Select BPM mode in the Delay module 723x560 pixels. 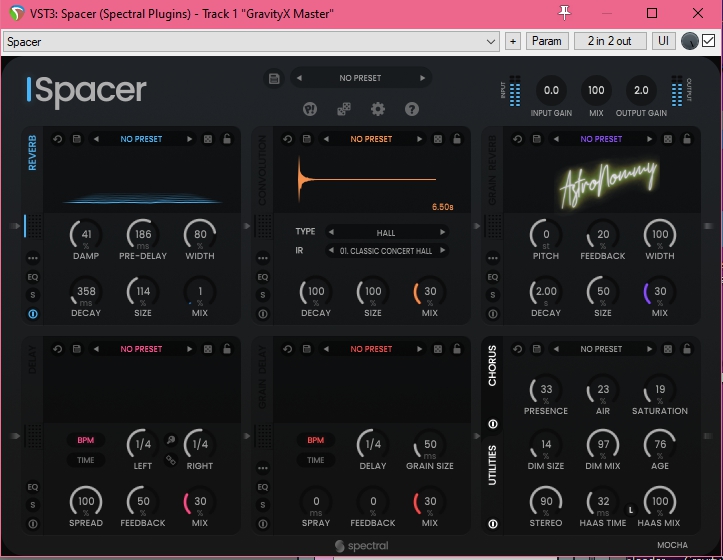click(x=86, y=440)
